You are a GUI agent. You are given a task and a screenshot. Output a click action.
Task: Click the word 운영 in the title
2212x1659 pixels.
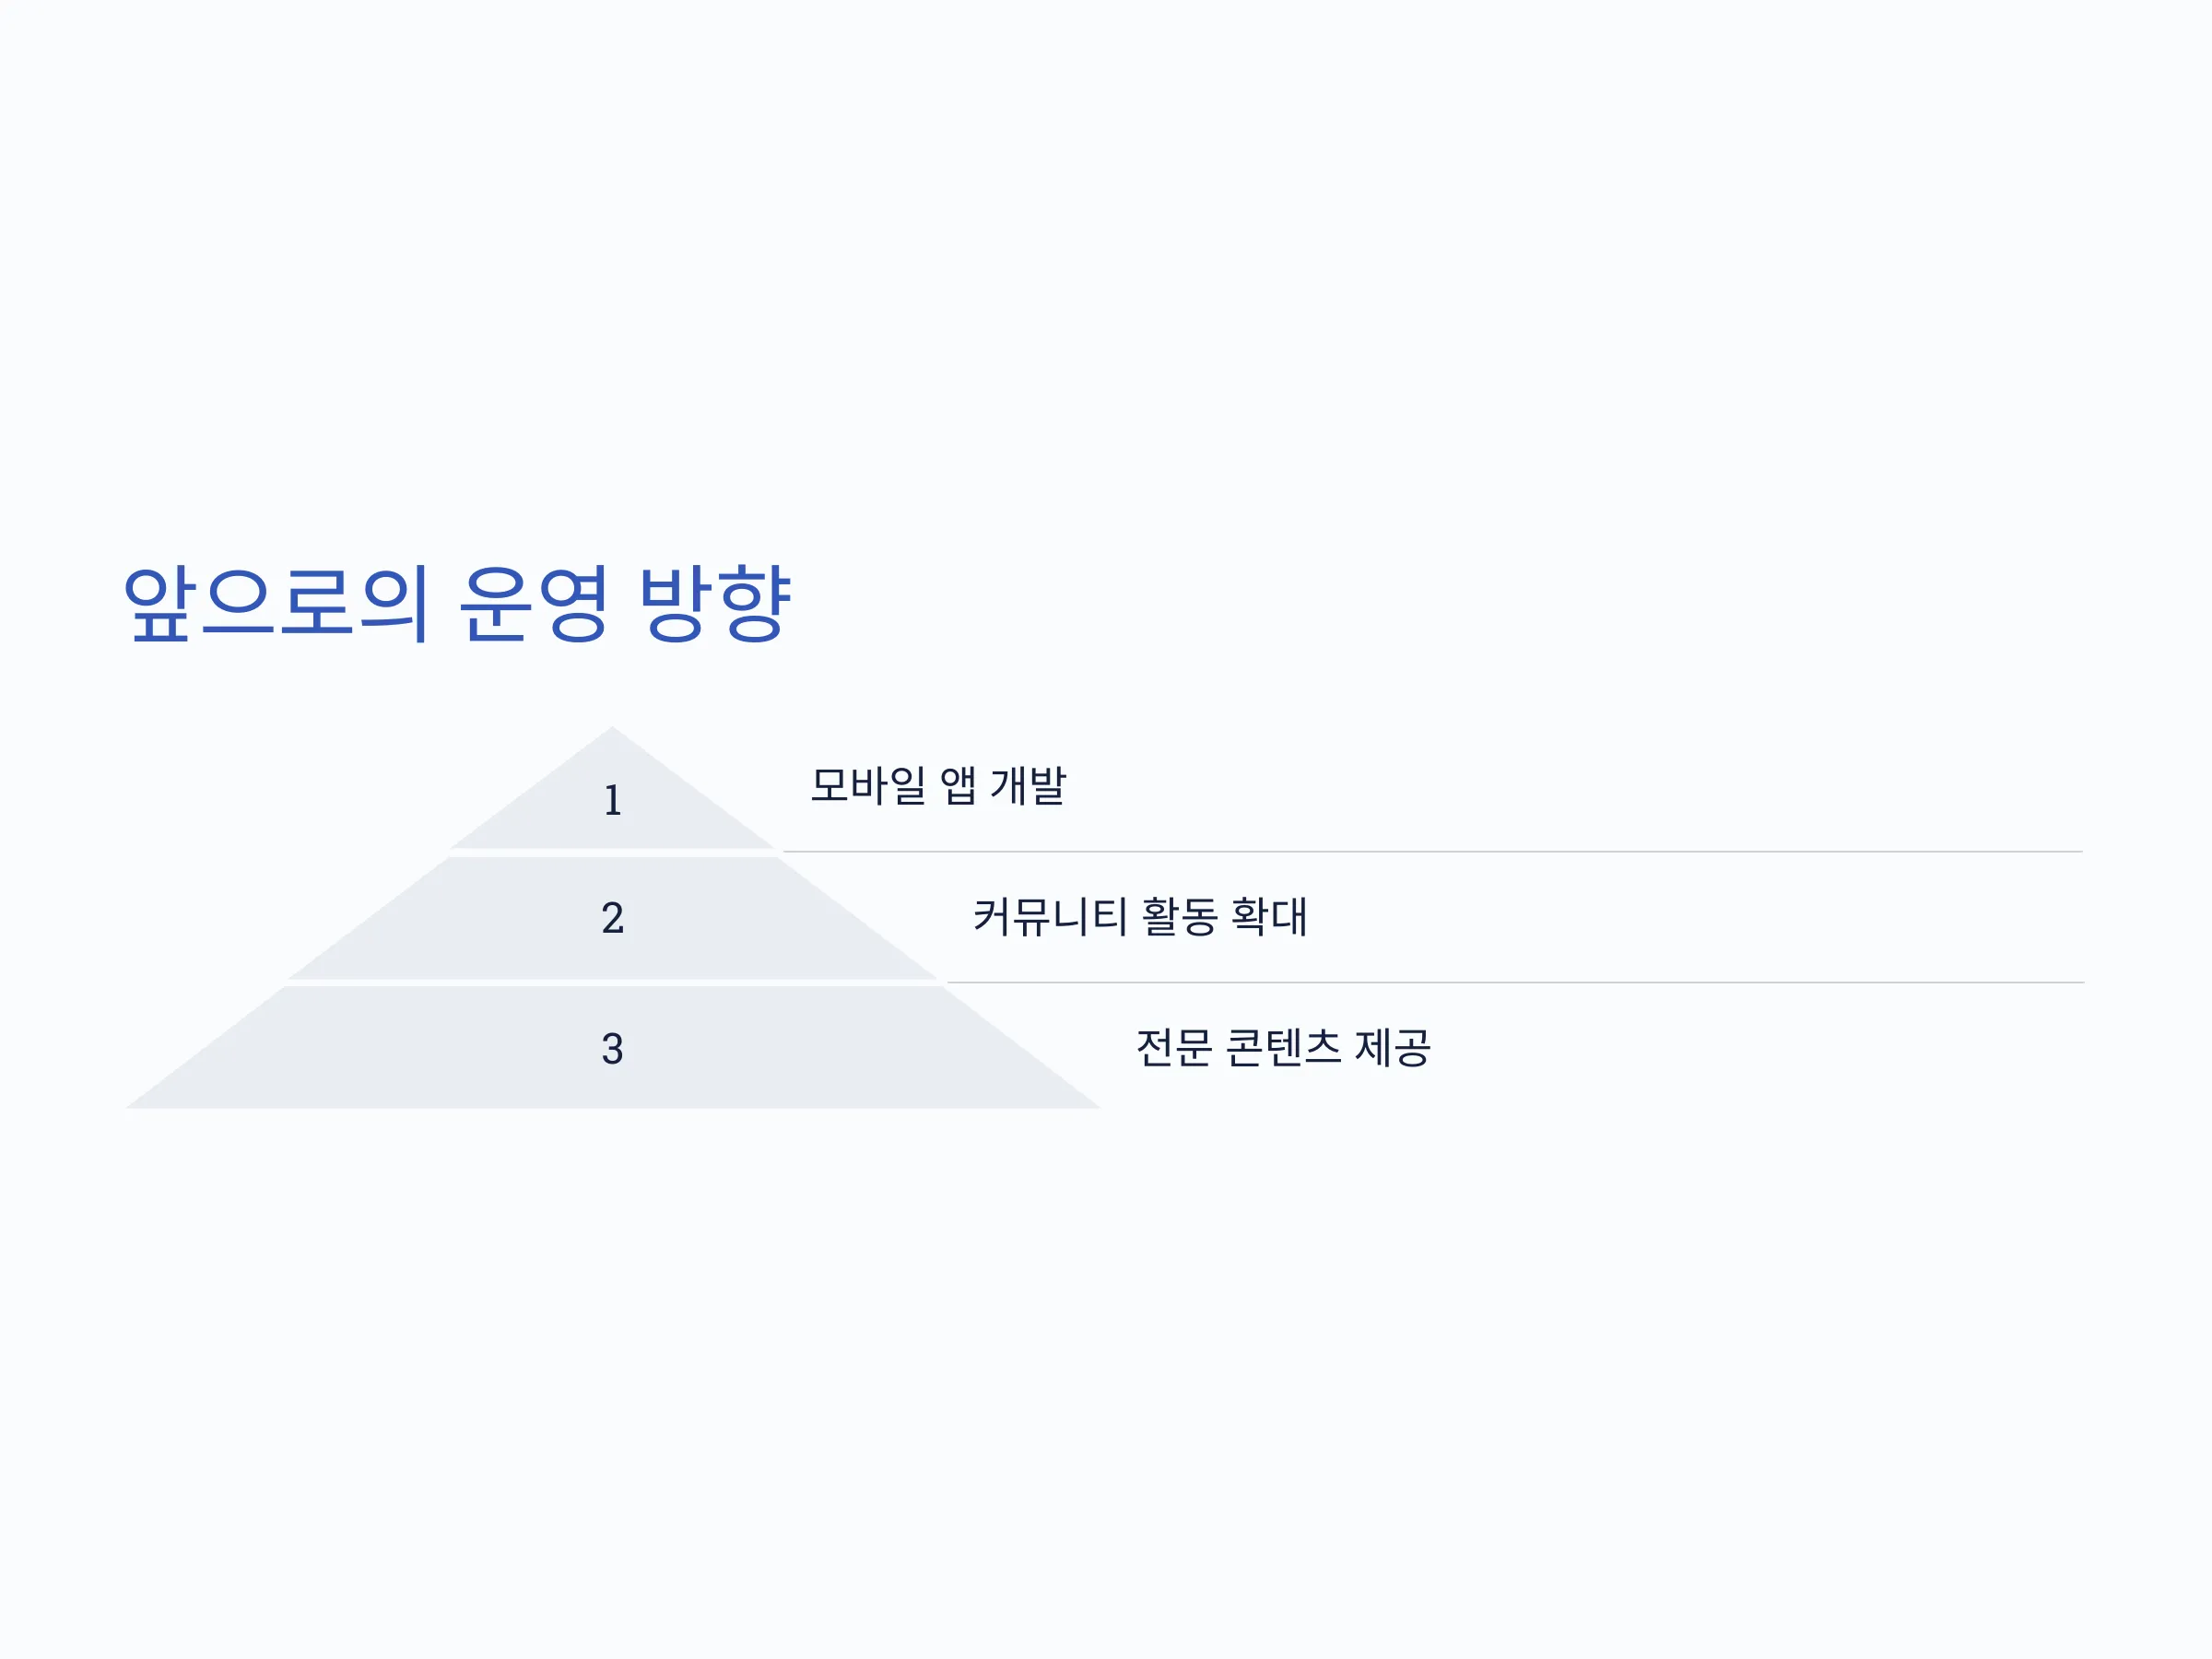click(533, 603)
